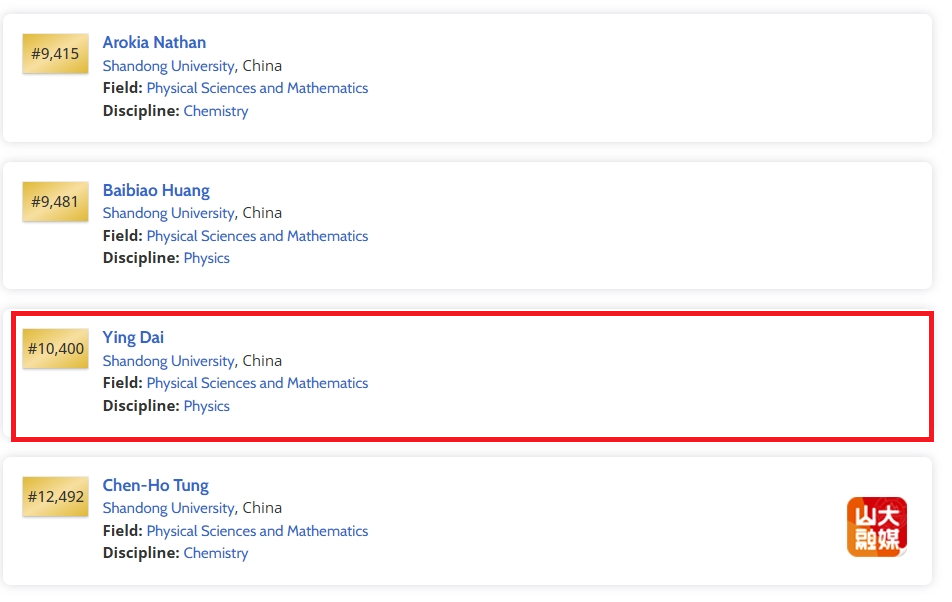Open Chen-Ho Tung's profile link
952x602 pixels.
pos(155,485)
